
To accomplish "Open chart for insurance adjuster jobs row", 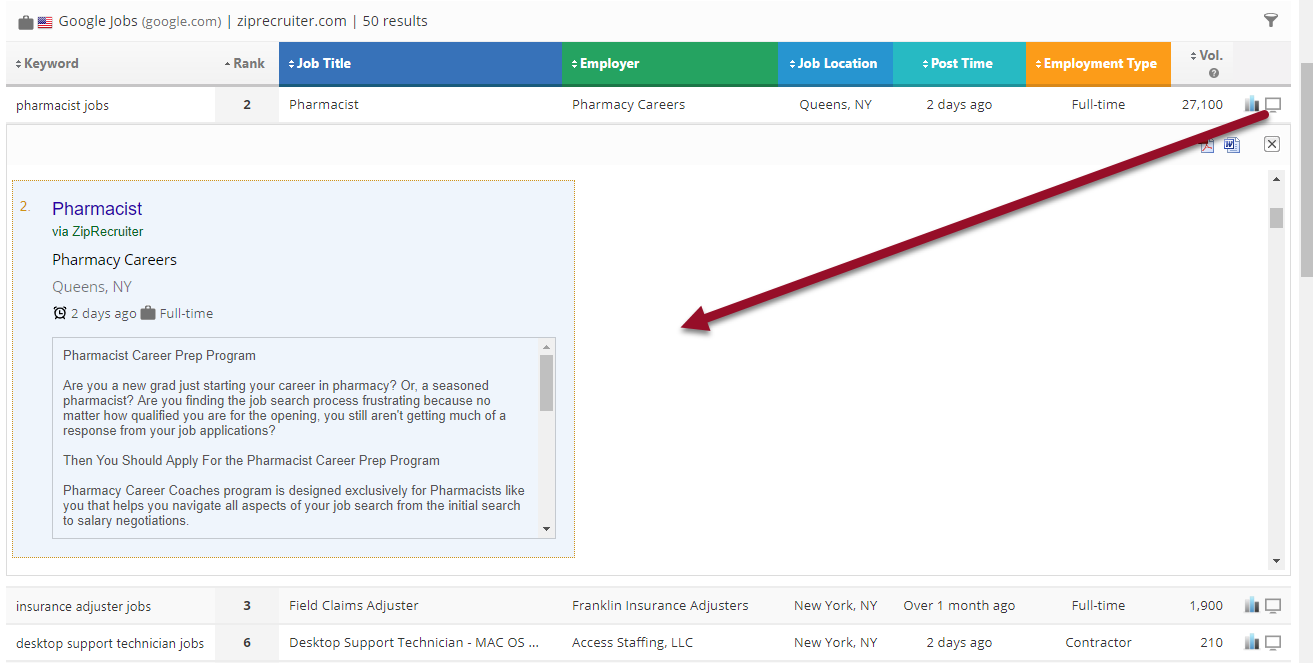I will [x=1252, y=605].
